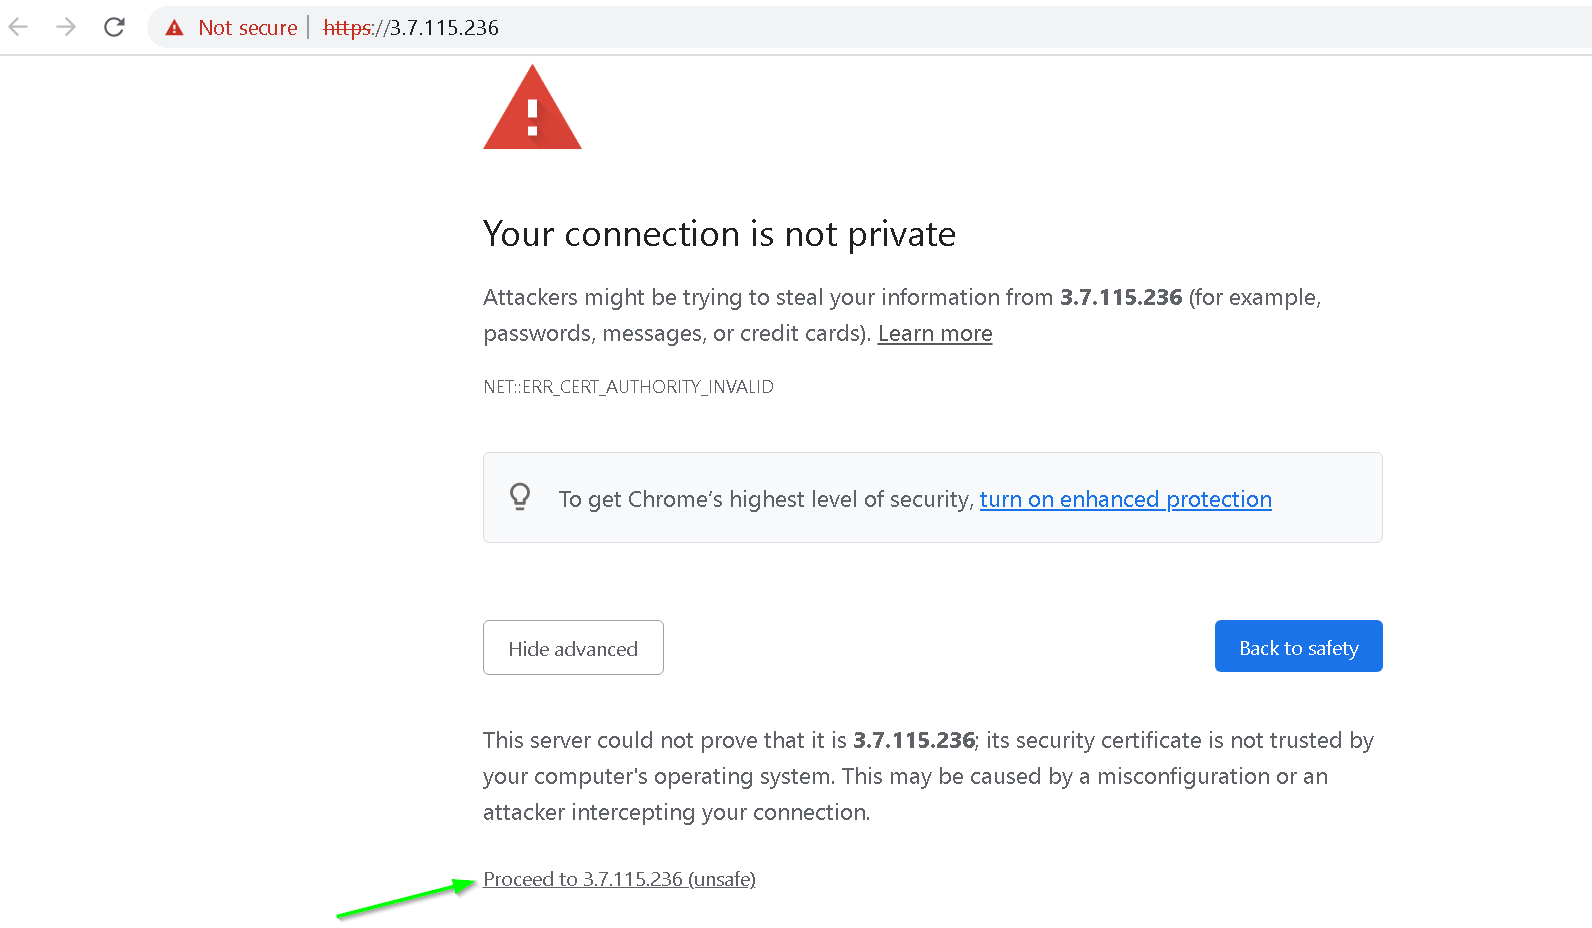Viewport: 1592px width, 928px height.
Task: Click bold 3.7.115.236 in the Attackers sentence
Action: pos(1121,297)
